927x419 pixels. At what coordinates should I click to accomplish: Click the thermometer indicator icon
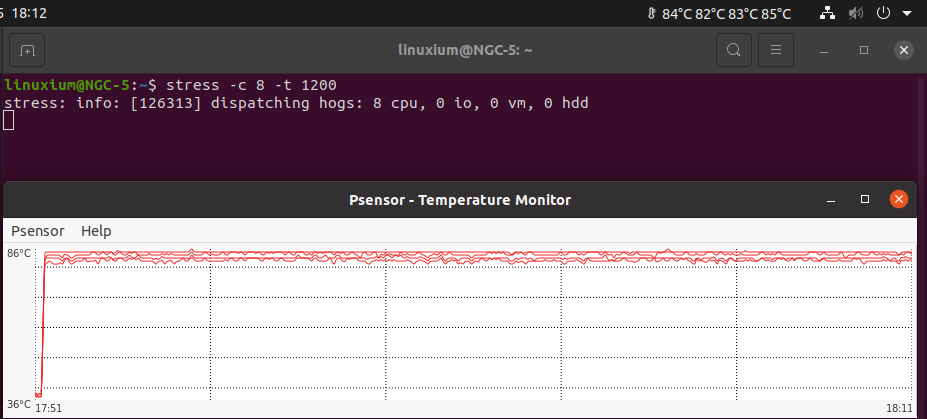pos(652,13)
